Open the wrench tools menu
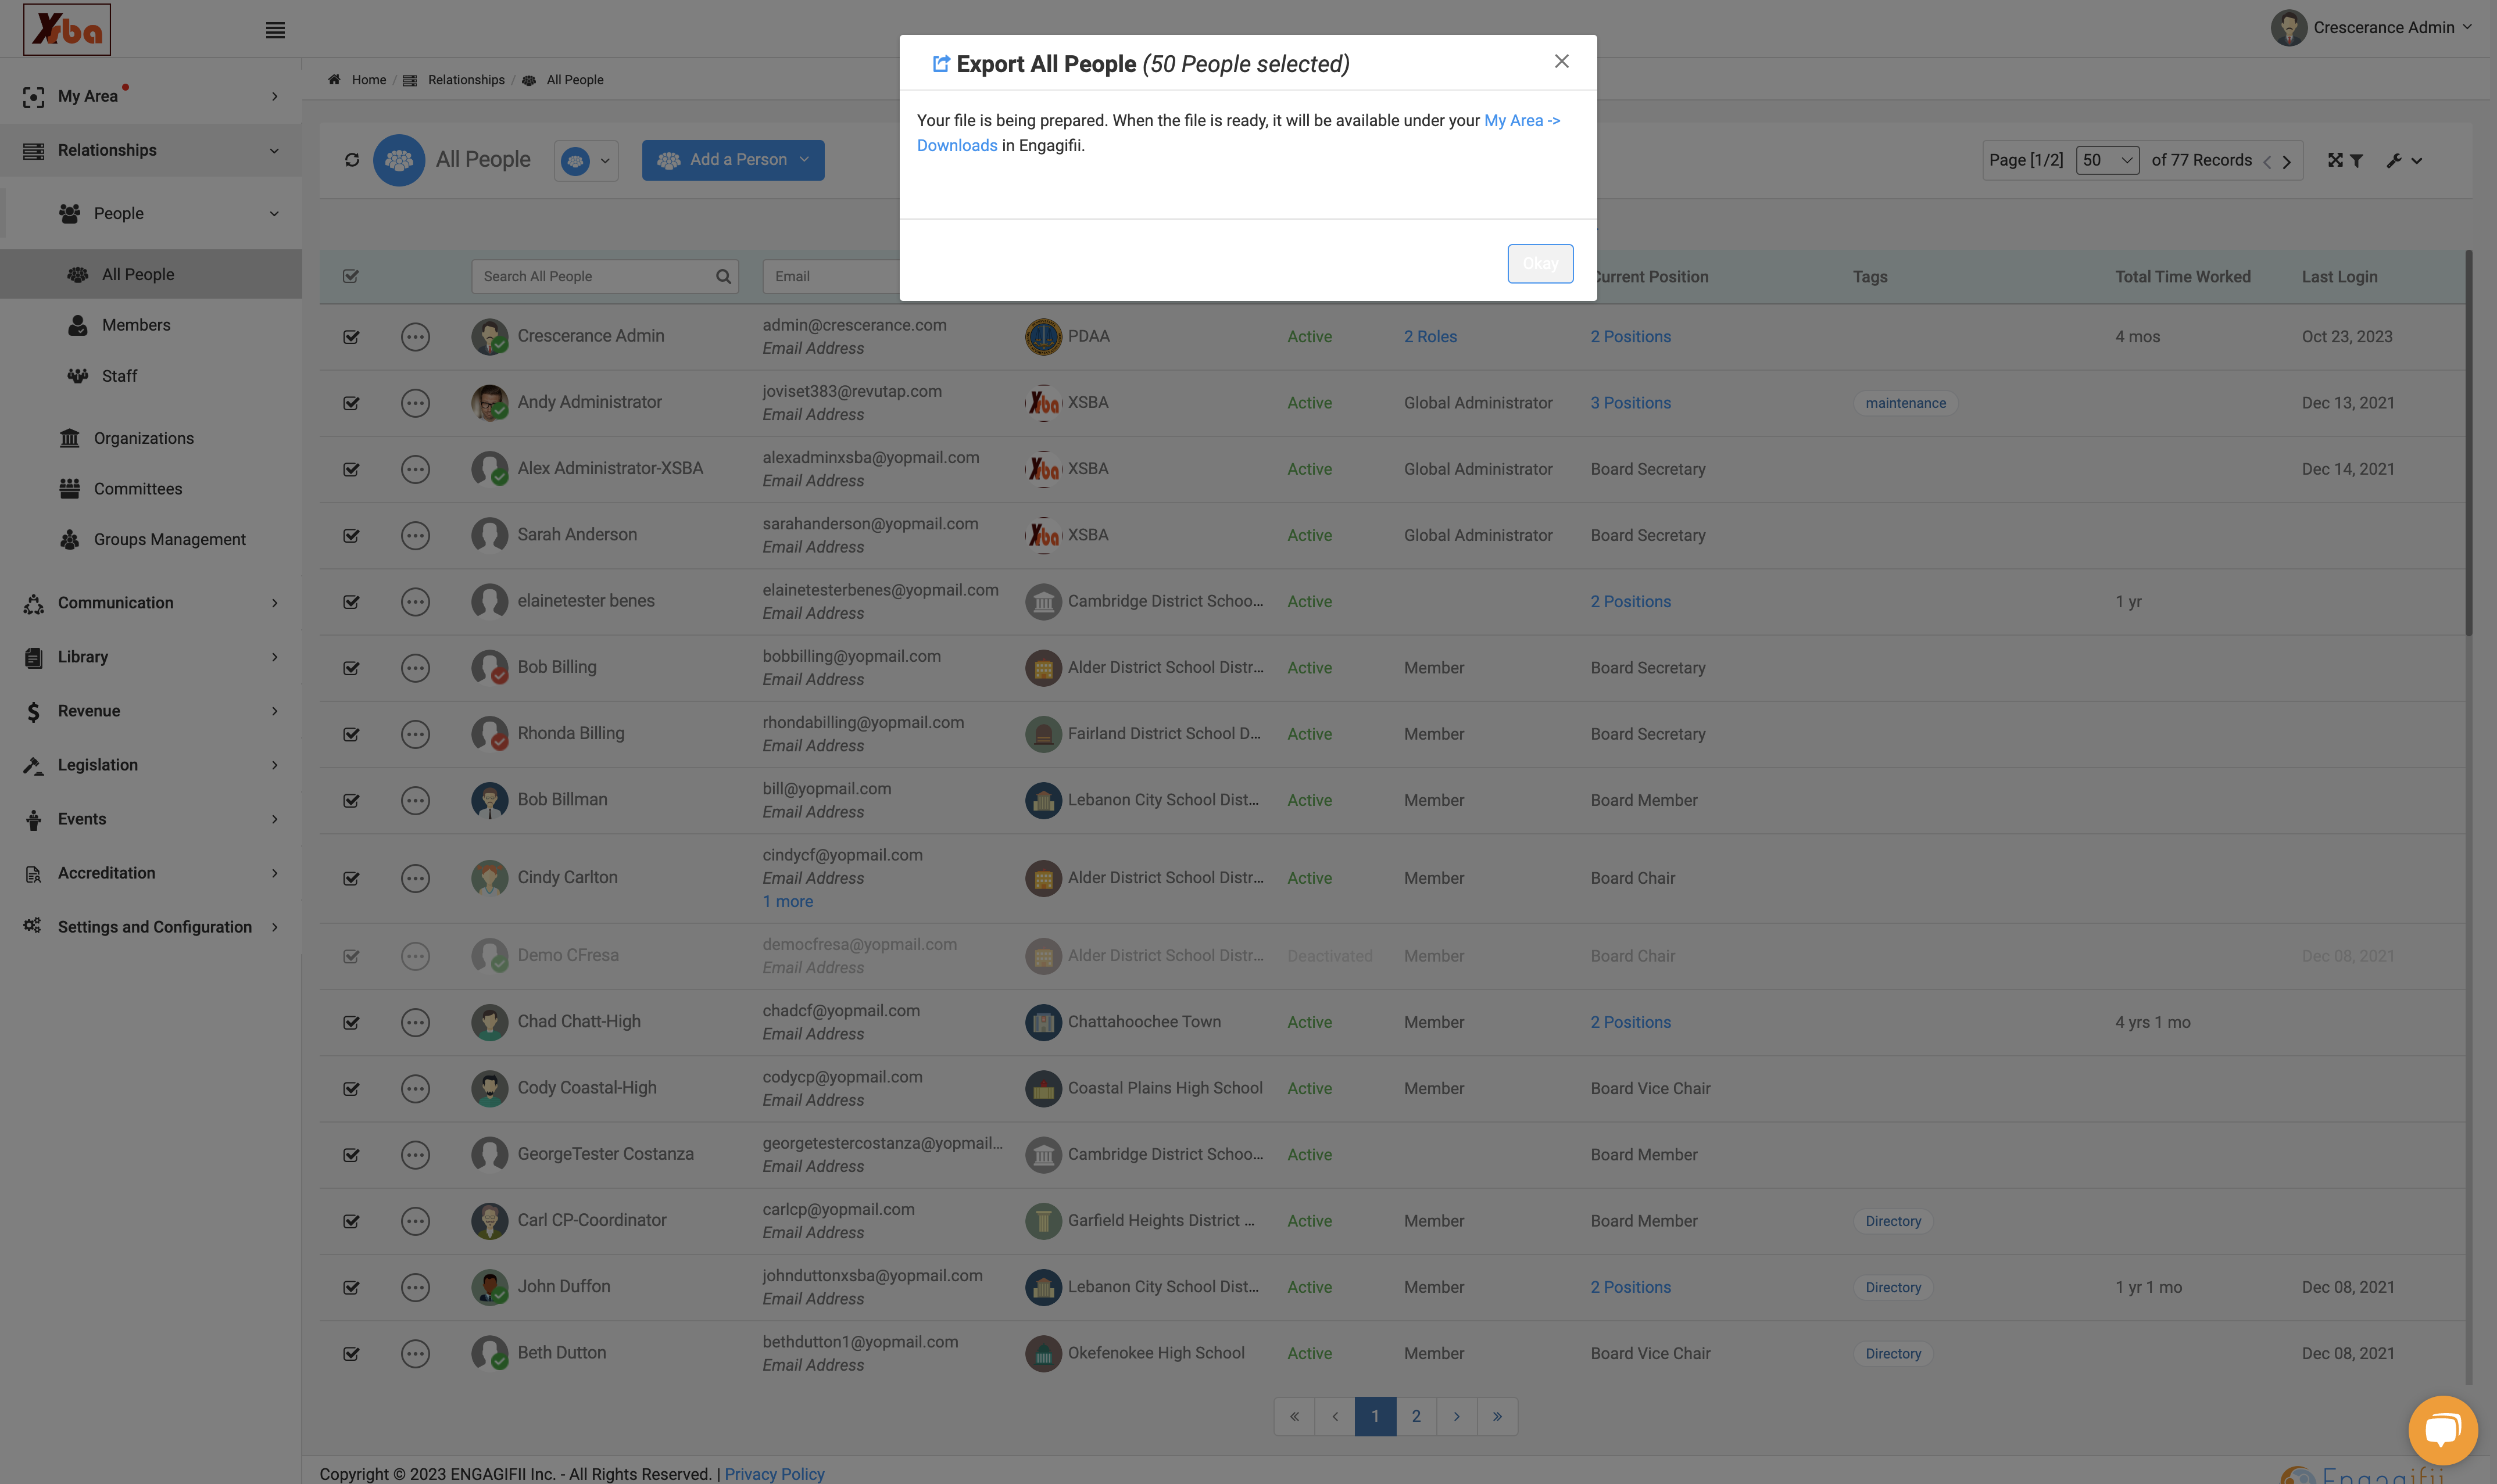Viewport: 2497px width, 1484px height. point(2404,160)
